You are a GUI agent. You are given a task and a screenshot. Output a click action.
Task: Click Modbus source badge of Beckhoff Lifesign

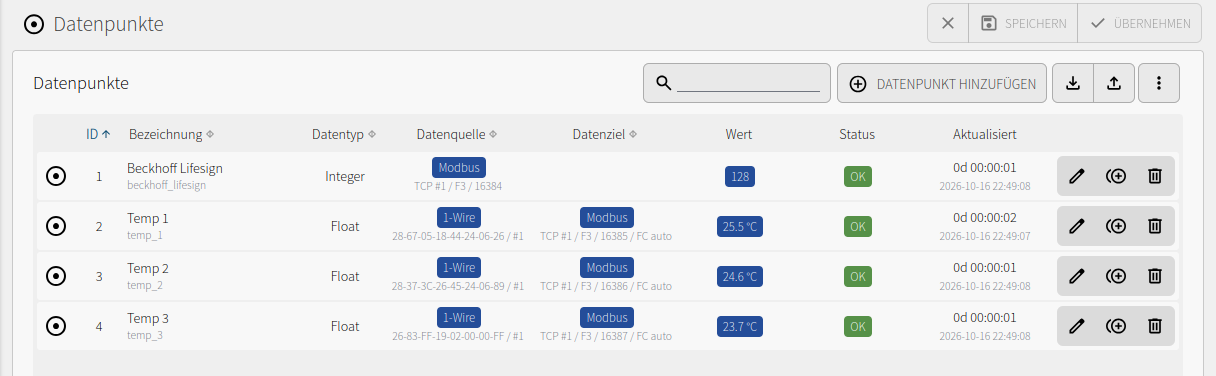[459, 167]
